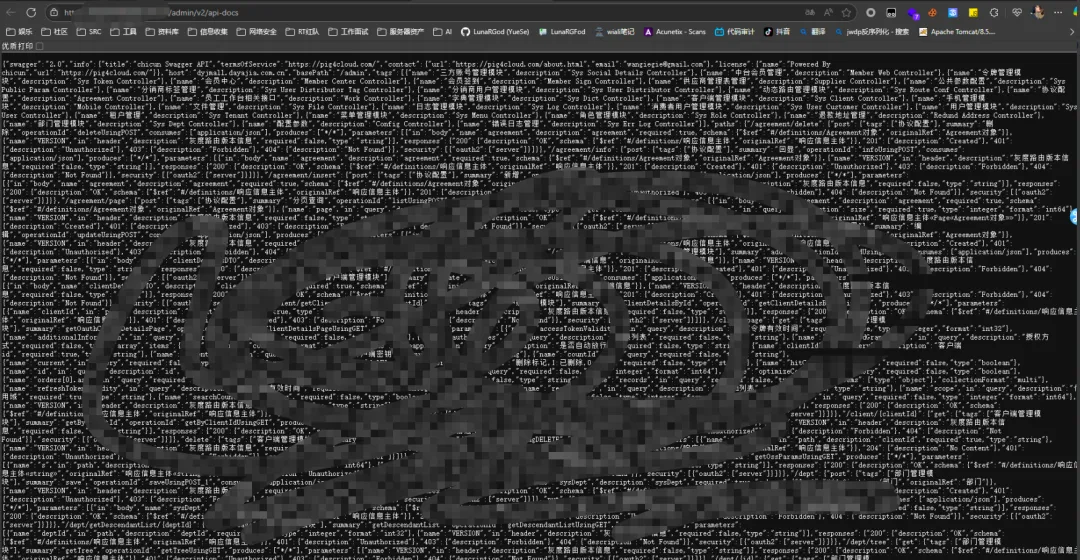Open the SRC bookmark folder

89,32
